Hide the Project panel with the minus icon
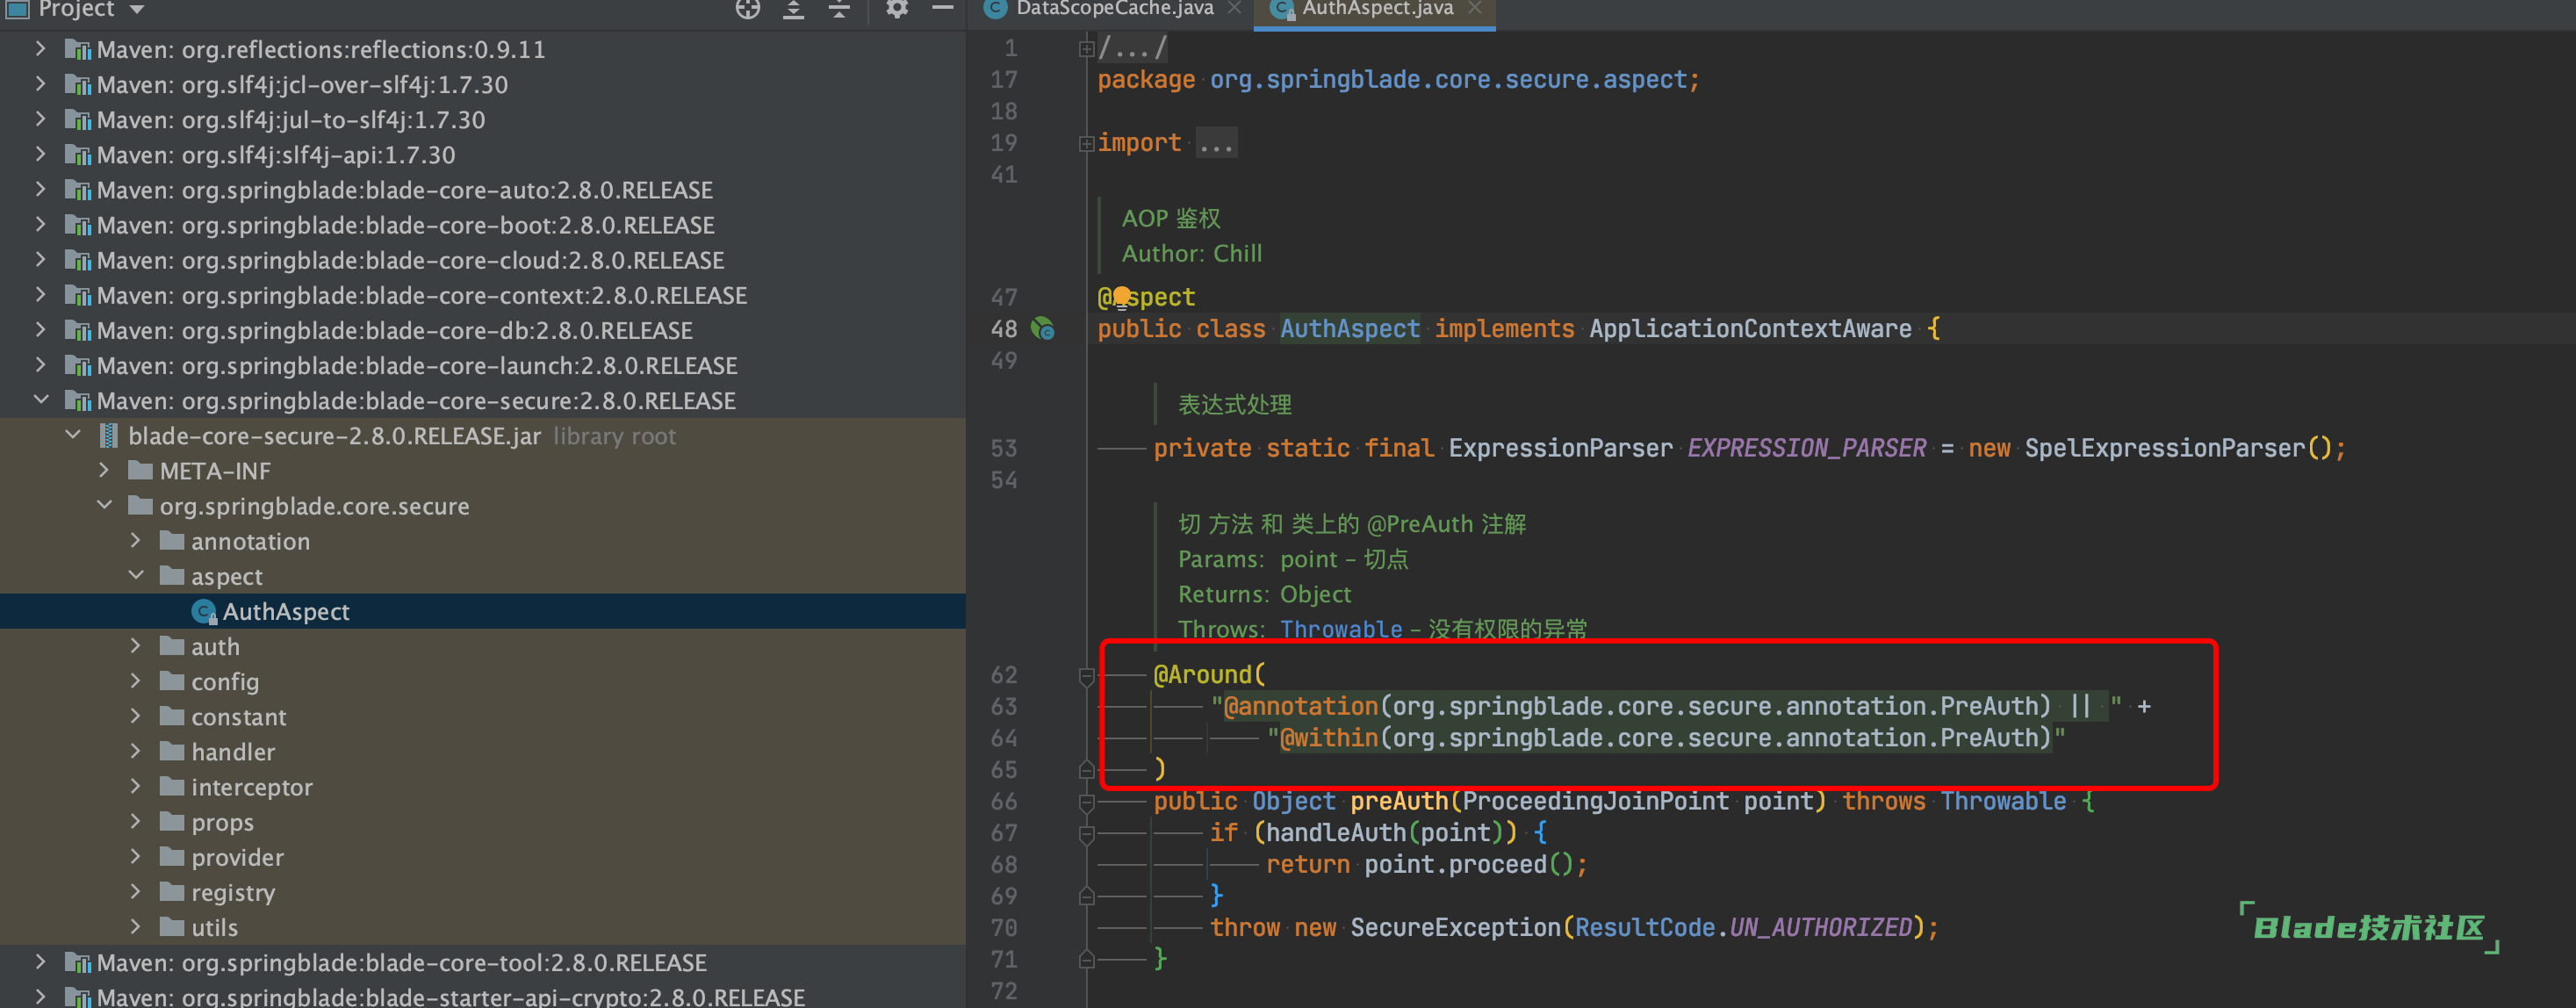The width and height of the screenshot is (2576, 1008). (x=942, y=8)
